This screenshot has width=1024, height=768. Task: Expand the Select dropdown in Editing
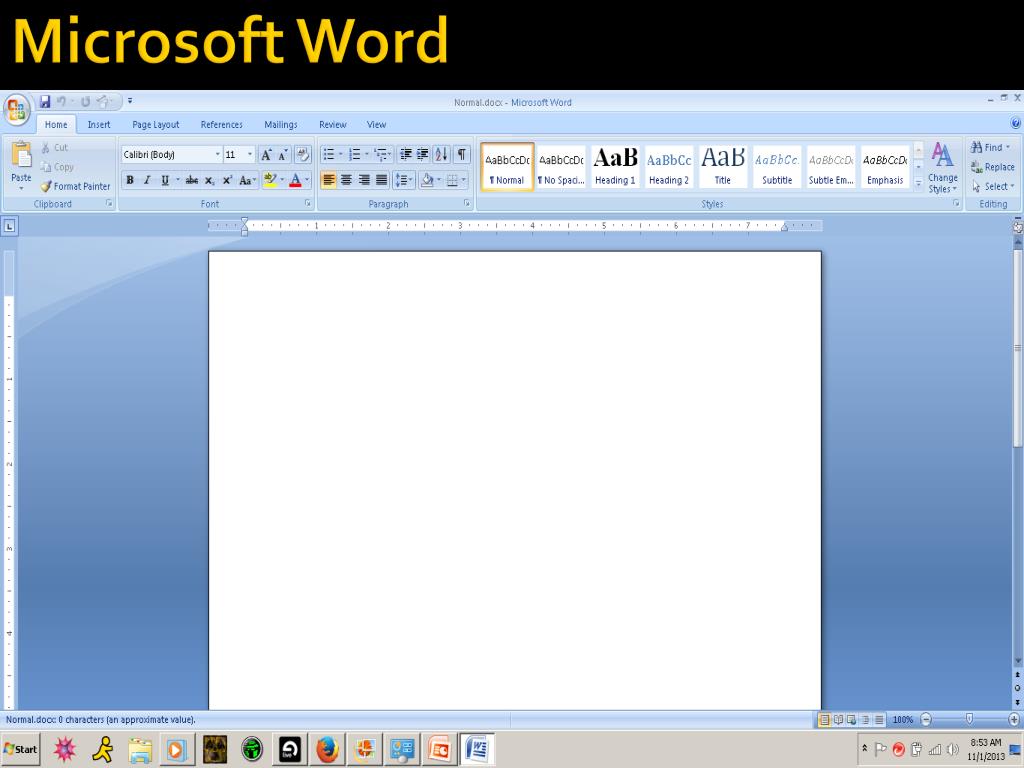coord(1012,187)
